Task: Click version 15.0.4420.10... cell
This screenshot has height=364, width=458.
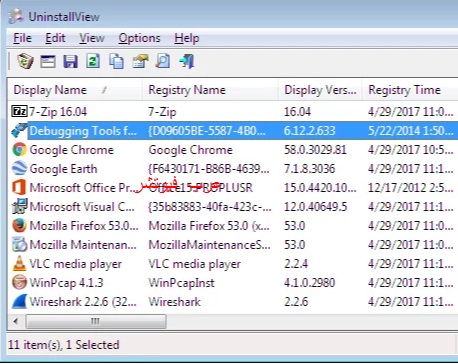Action: click(320, 188)
